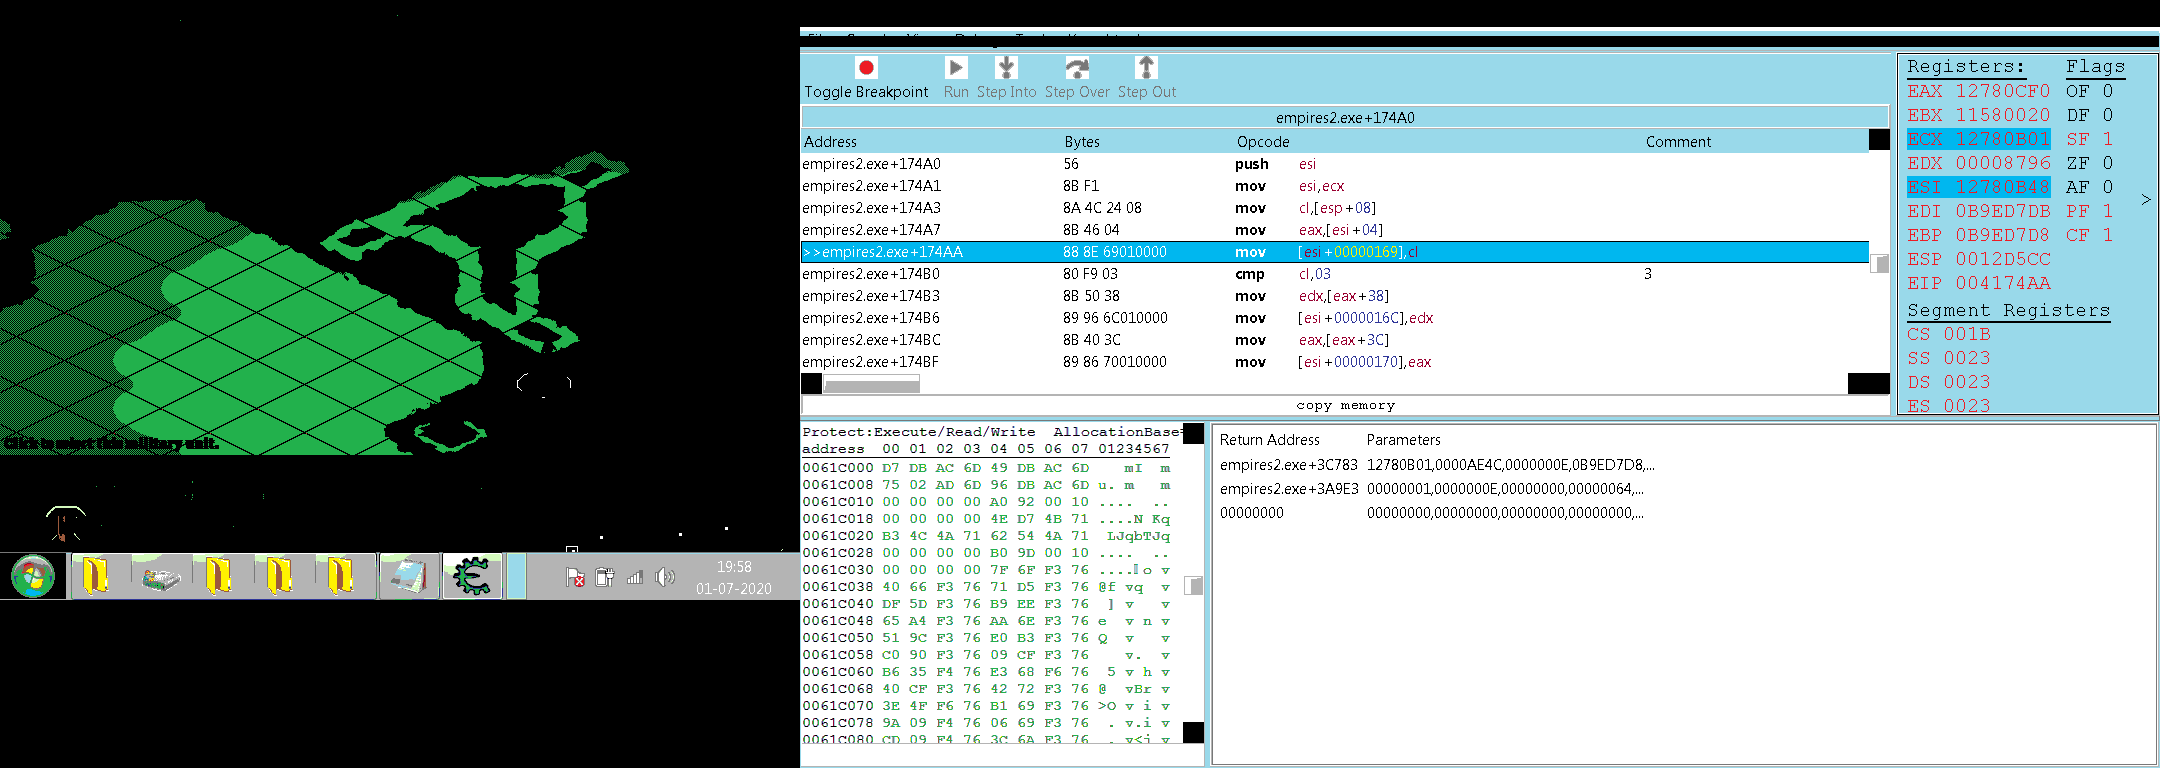2164x768 pixels.
Task: Click the Step Over toolbar icon
Action: pos(1076,67)
